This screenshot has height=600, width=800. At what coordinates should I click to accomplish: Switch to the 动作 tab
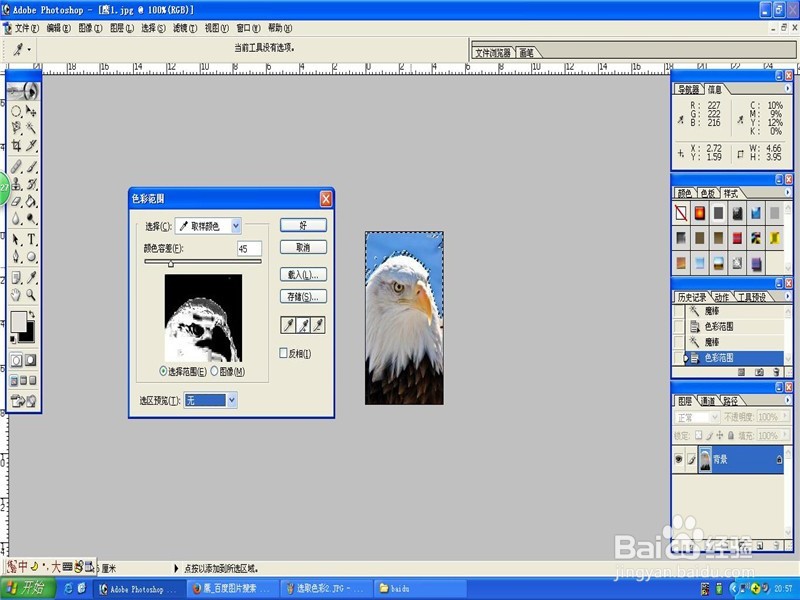721,297
